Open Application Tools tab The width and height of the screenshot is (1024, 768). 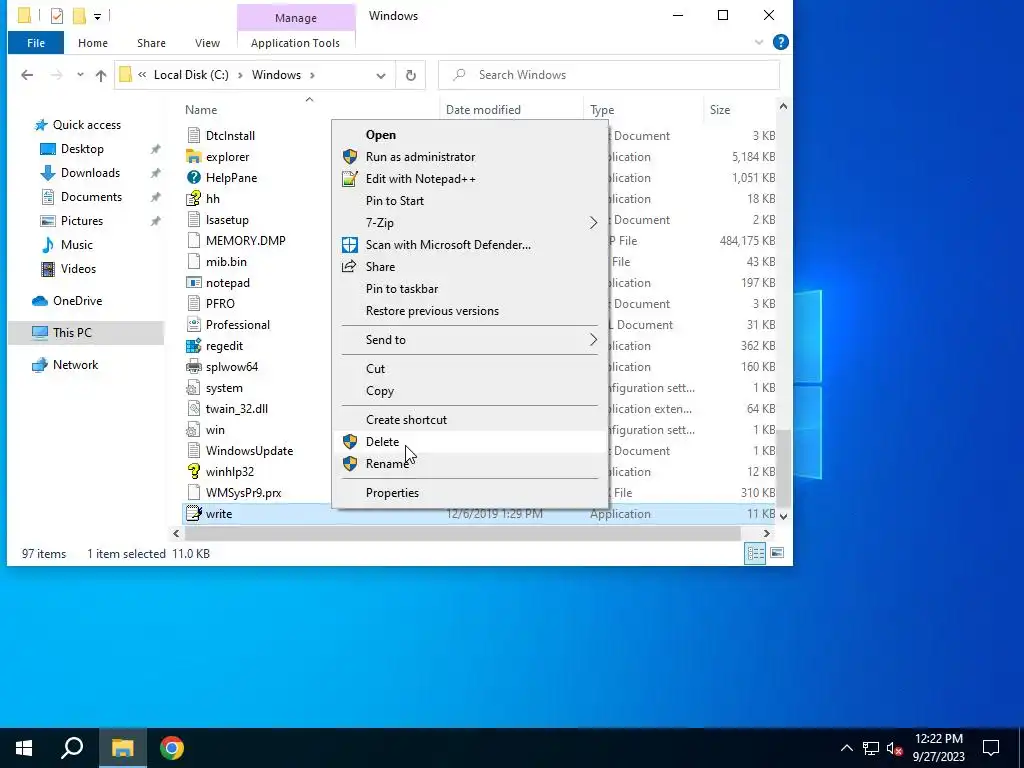pos(295,43)
